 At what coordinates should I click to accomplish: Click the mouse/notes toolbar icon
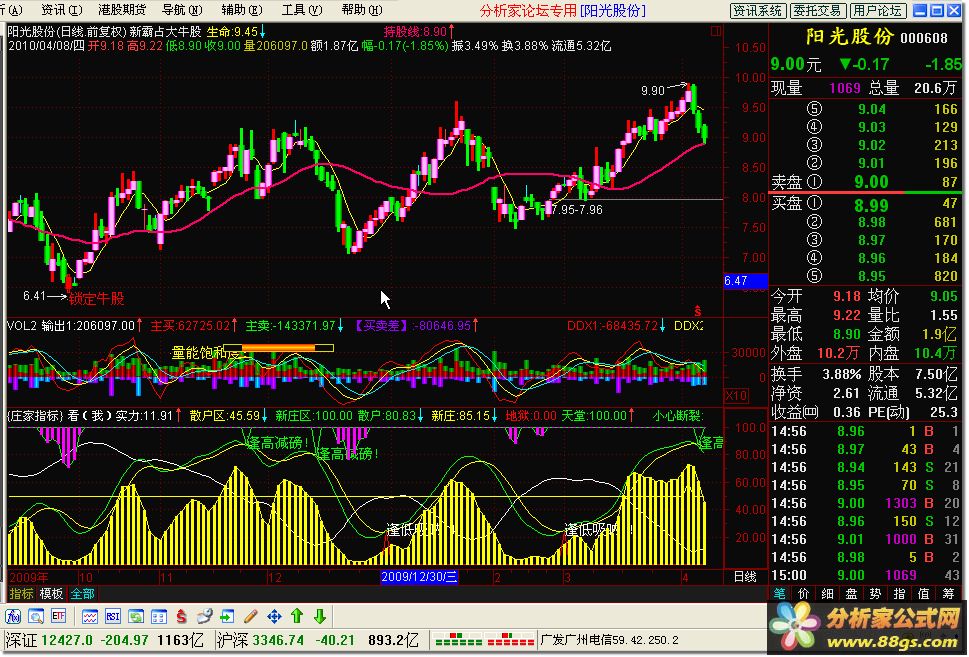[205, 616]
